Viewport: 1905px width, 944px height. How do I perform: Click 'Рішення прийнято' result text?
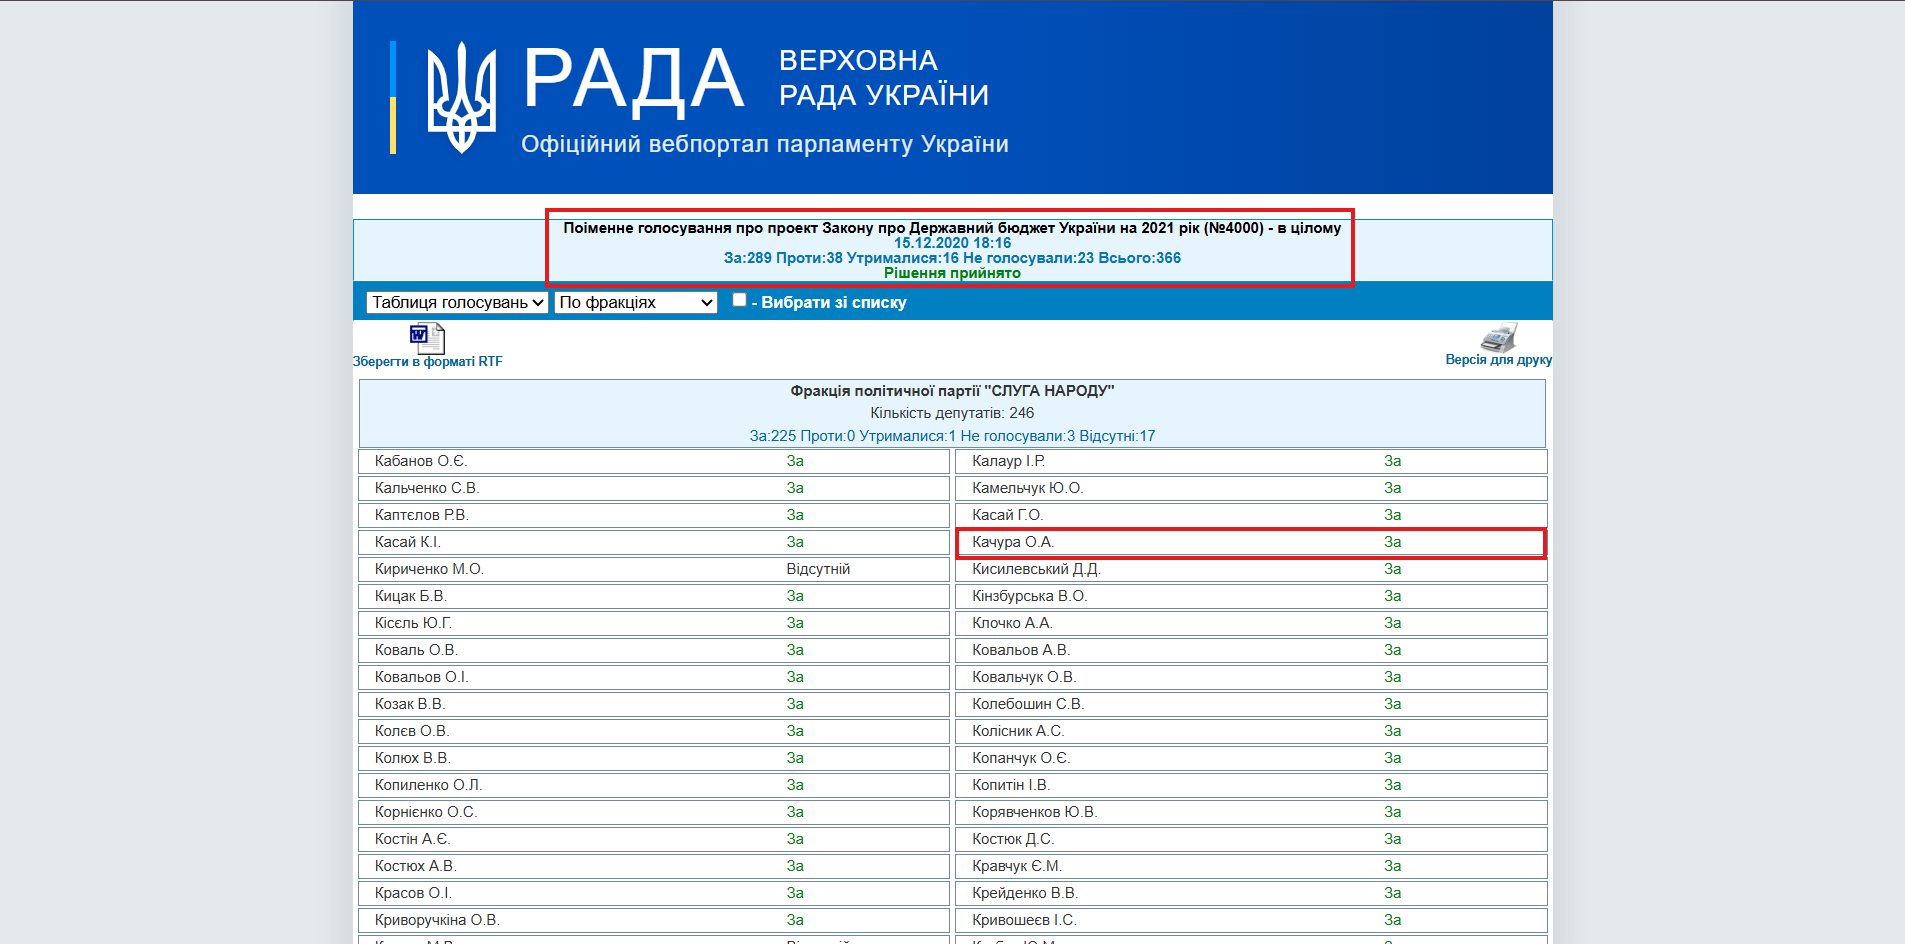pyautogui.click(x=952, y=273)
